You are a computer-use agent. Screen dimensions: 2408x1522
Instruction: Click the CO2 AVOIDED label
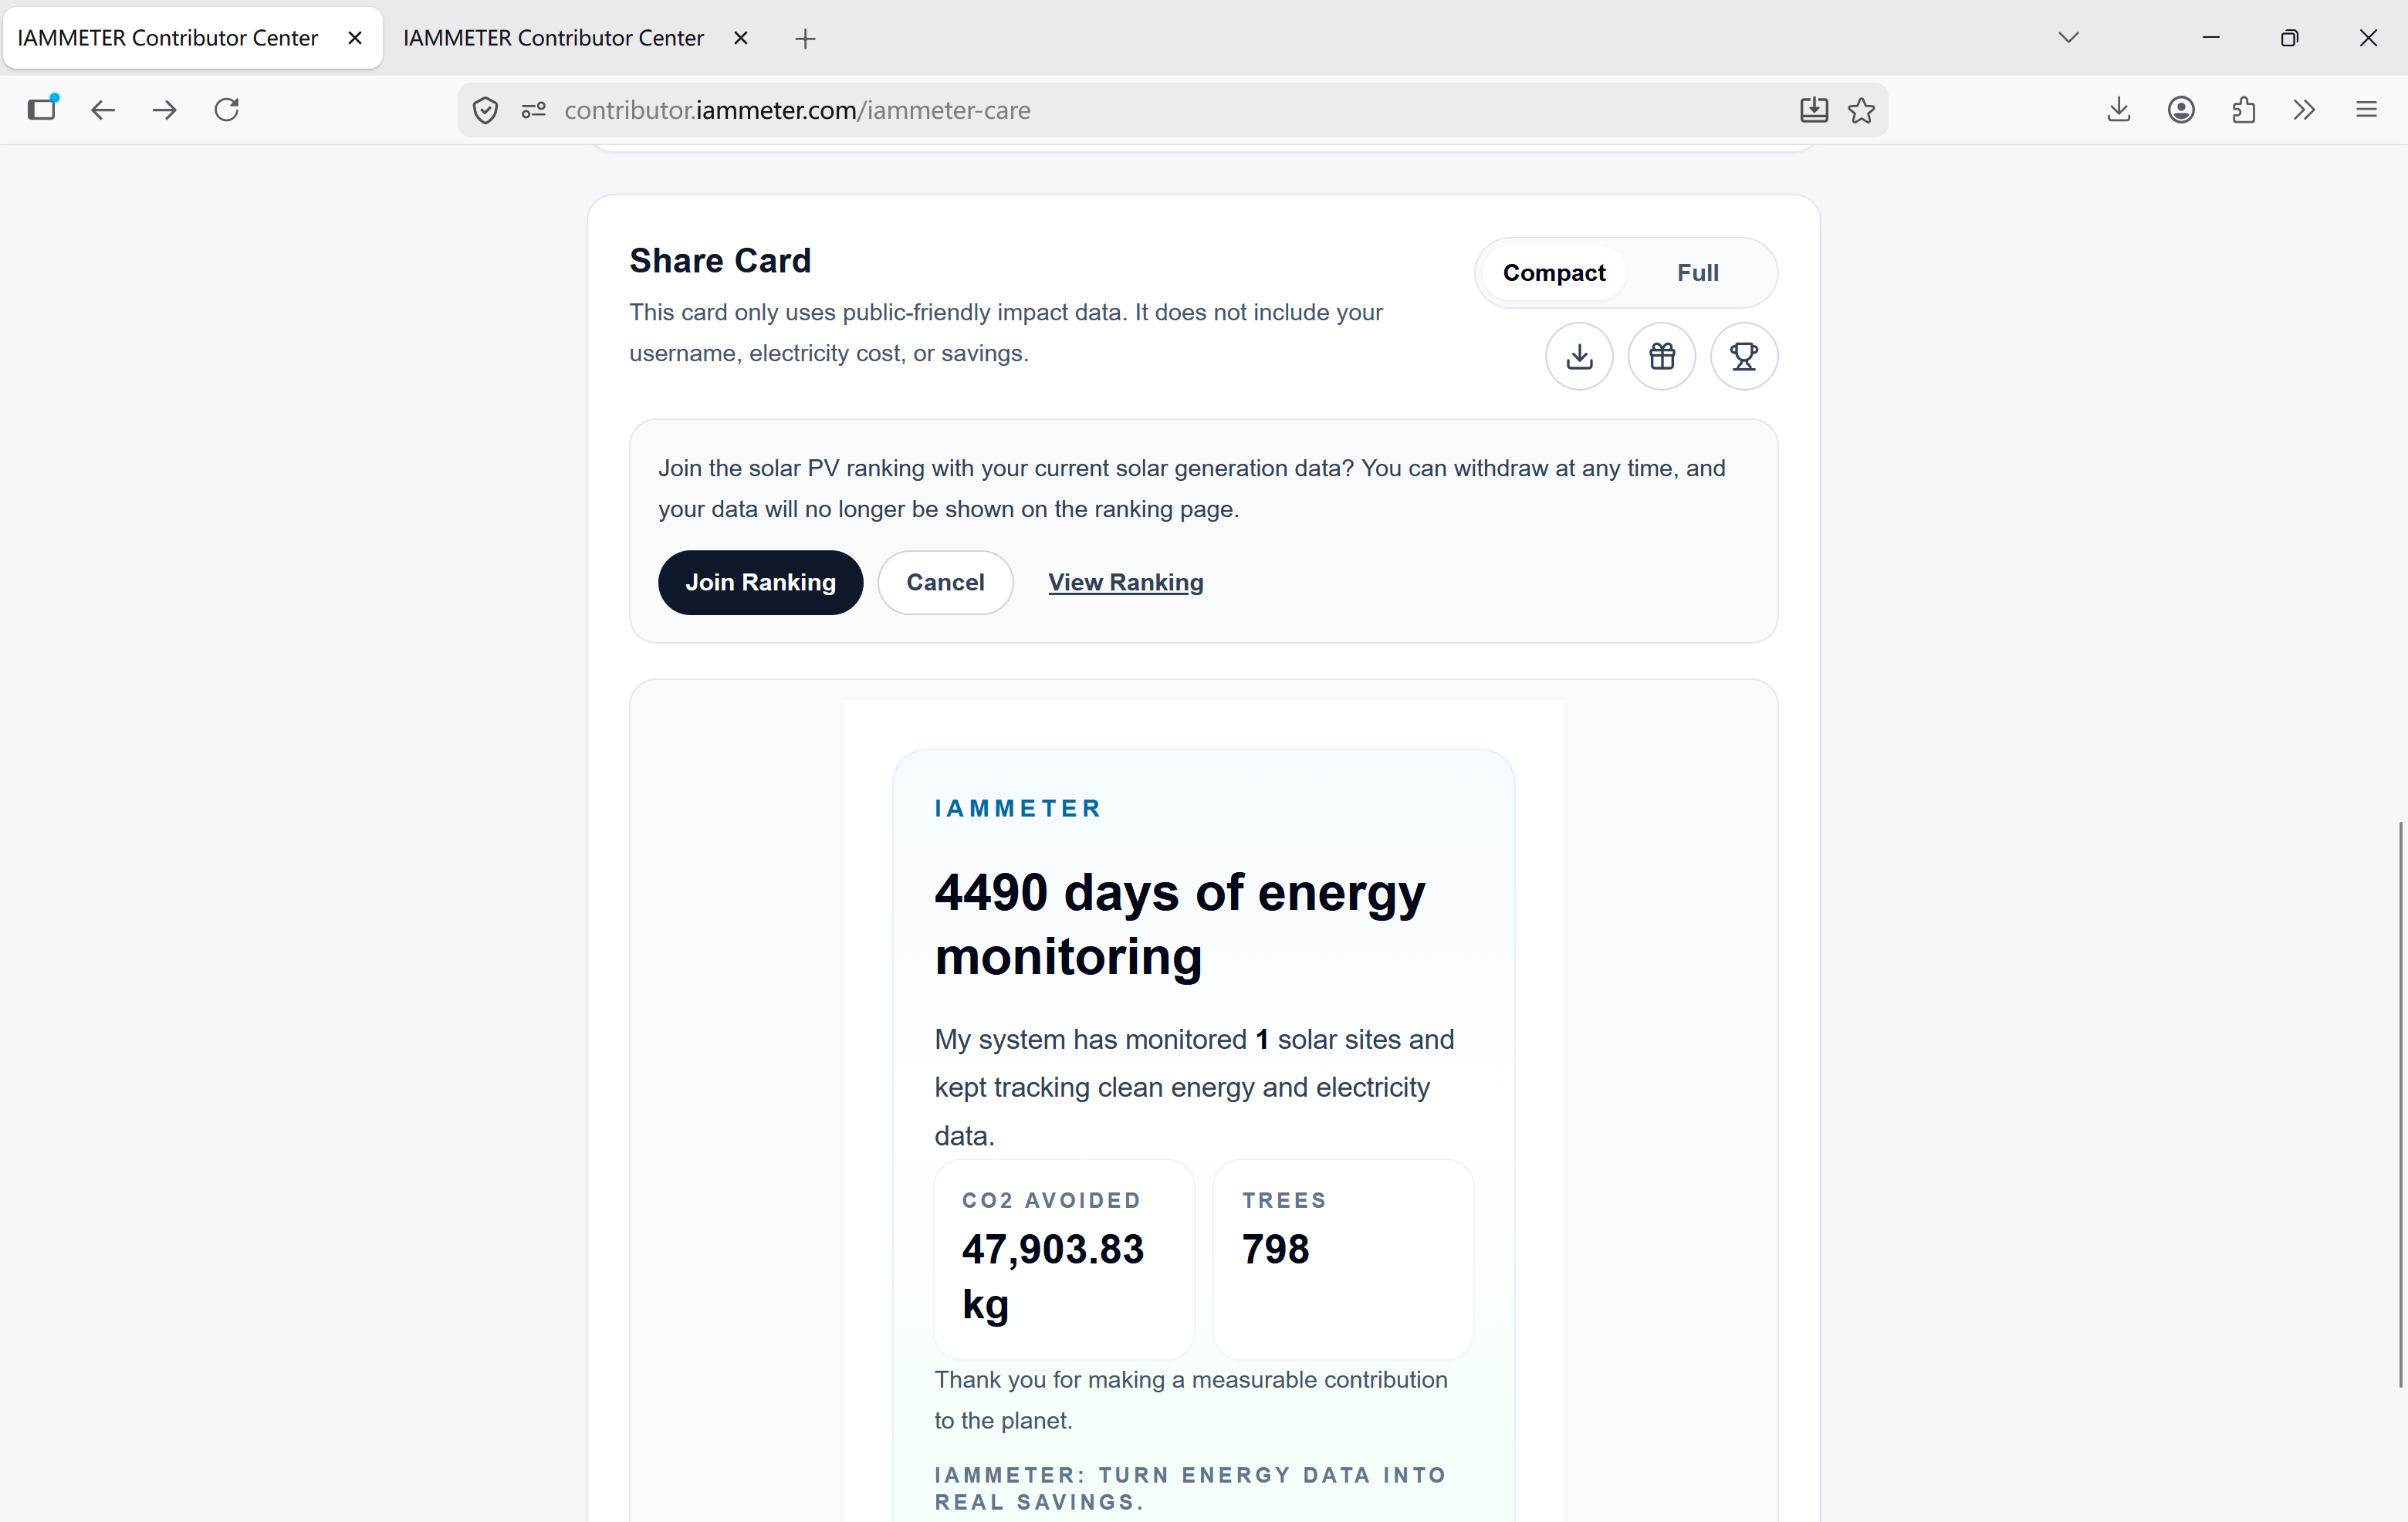pos(1051,1200)
